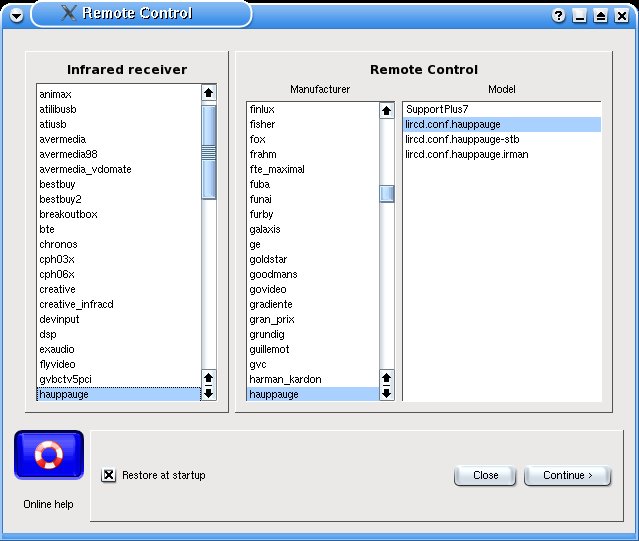Viewport: 639px width, 541px height.
Task: Select gvc manufacturer
Action: point(313,364)
